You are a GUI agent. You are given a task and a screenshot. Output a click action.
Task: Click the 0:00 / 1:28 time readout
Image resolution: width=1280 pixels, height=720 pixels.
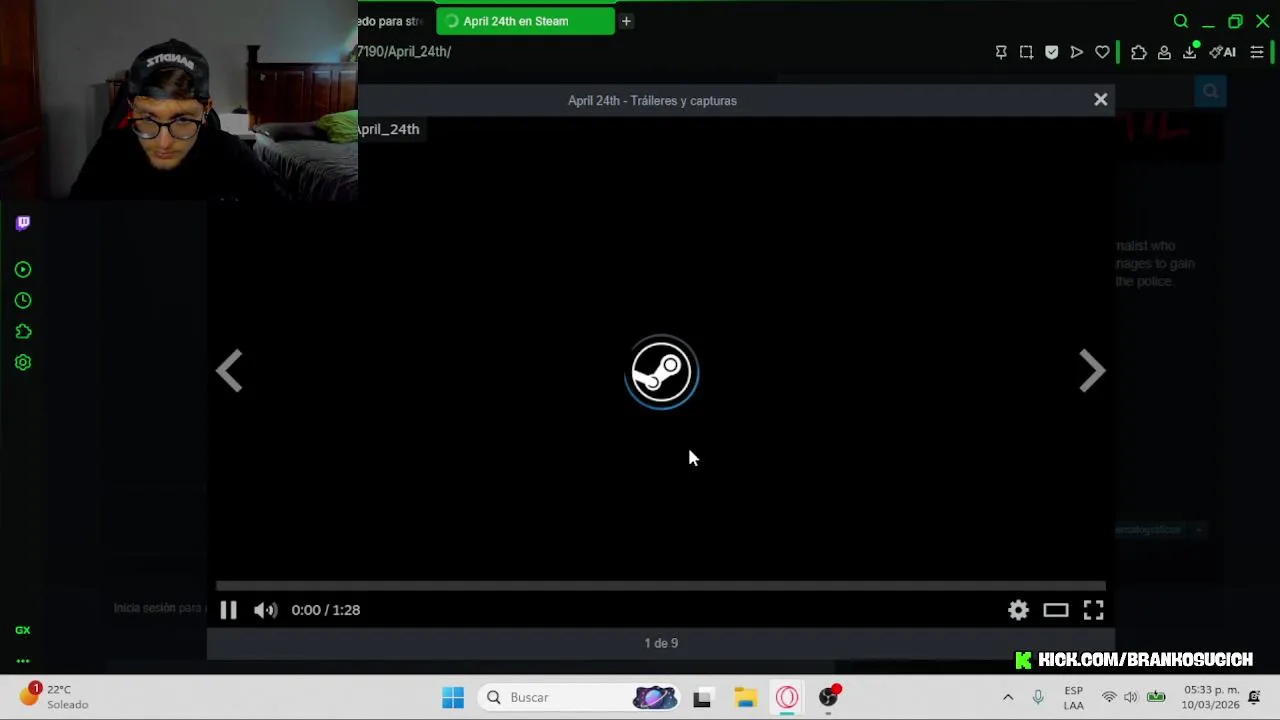click(326, 610)
